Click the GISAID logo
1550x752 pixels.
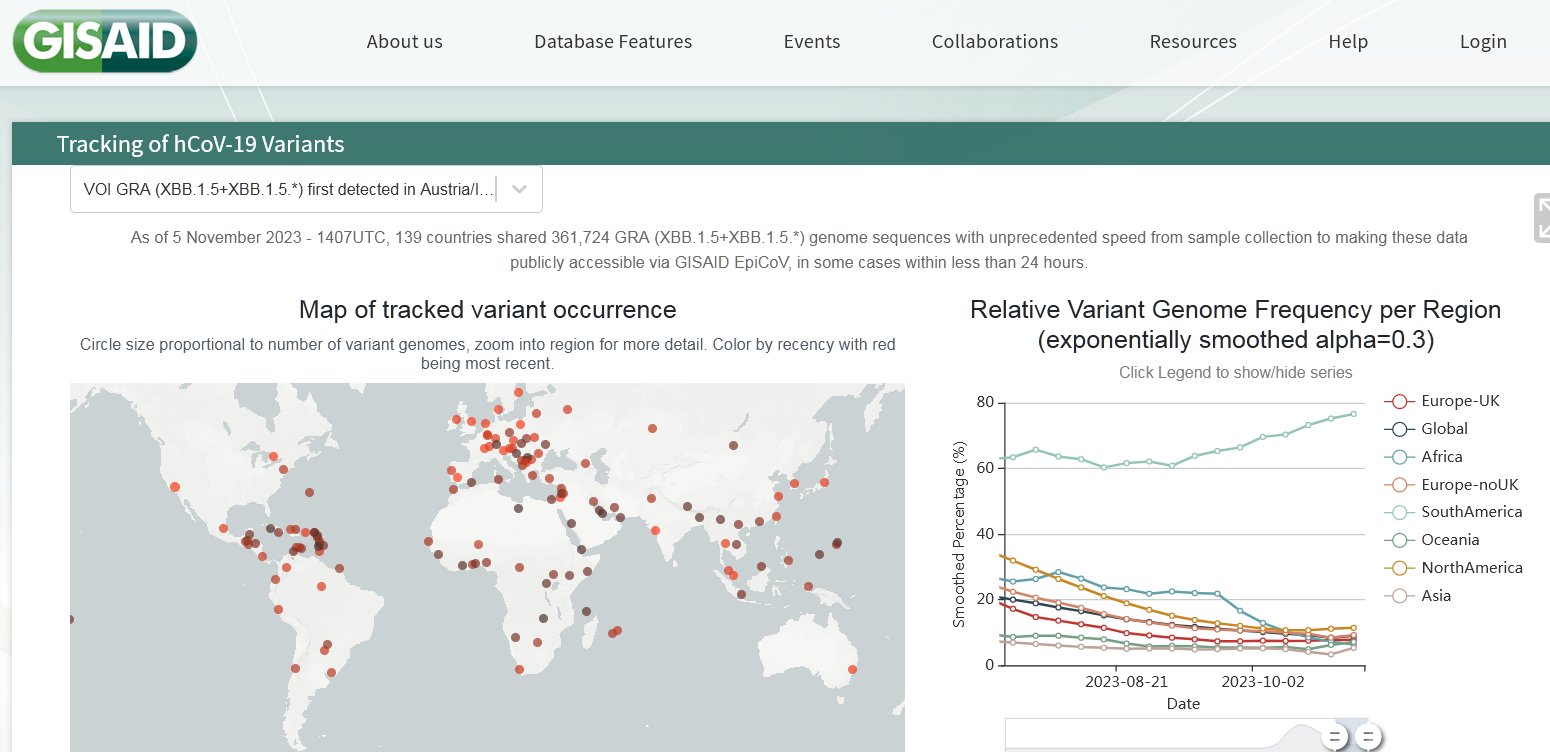(104, 42)
